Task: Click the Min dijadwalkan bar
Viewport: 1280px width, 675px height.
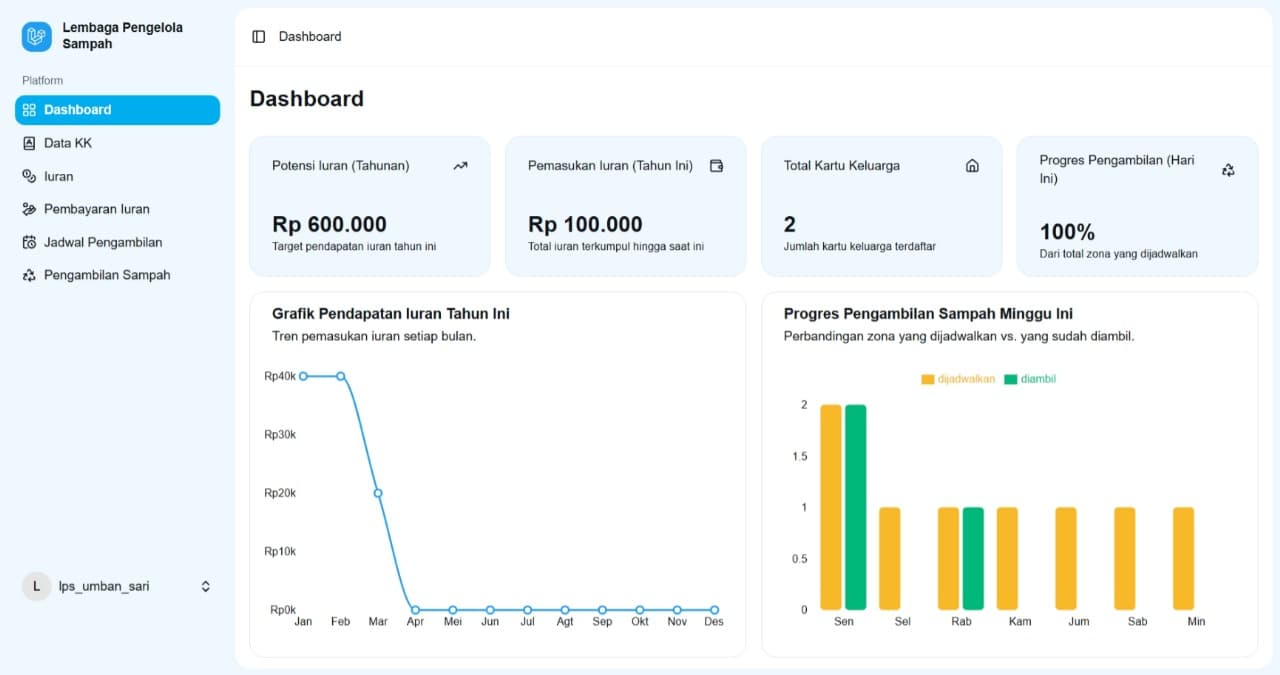Action: click(1184, 558)
